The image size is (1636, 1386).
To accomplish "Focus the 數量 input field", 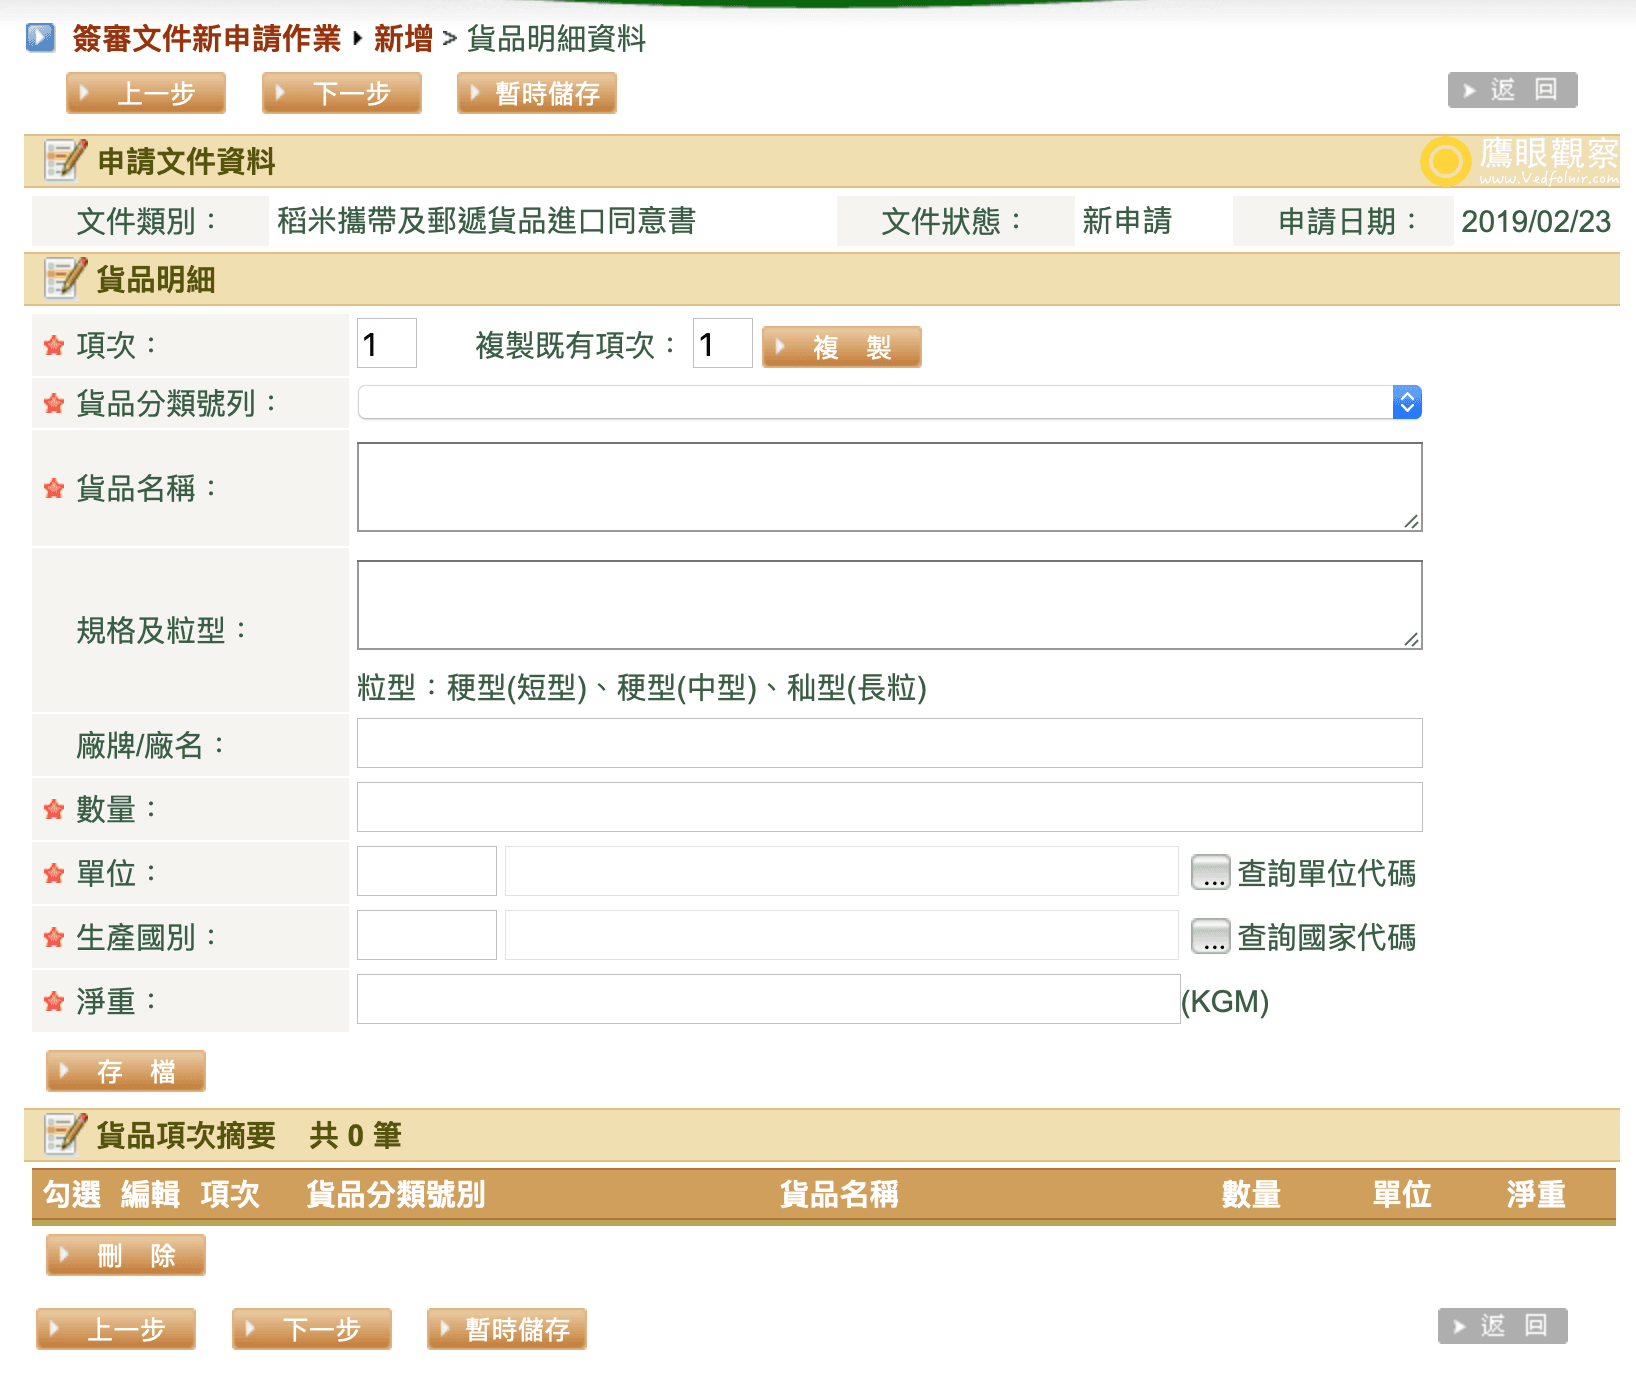I will pos(890,807).
